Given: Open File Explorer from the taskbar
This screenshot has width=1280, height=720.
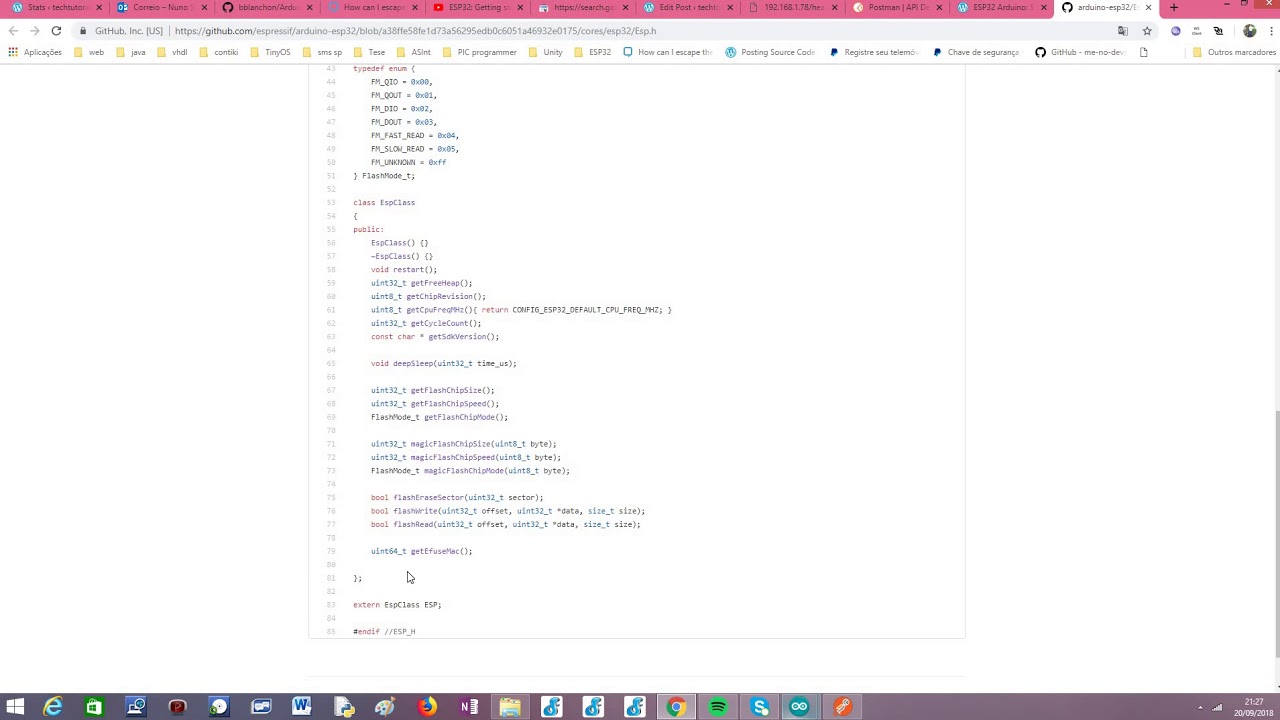Looking at the screenshot, I should click(510, 707).
